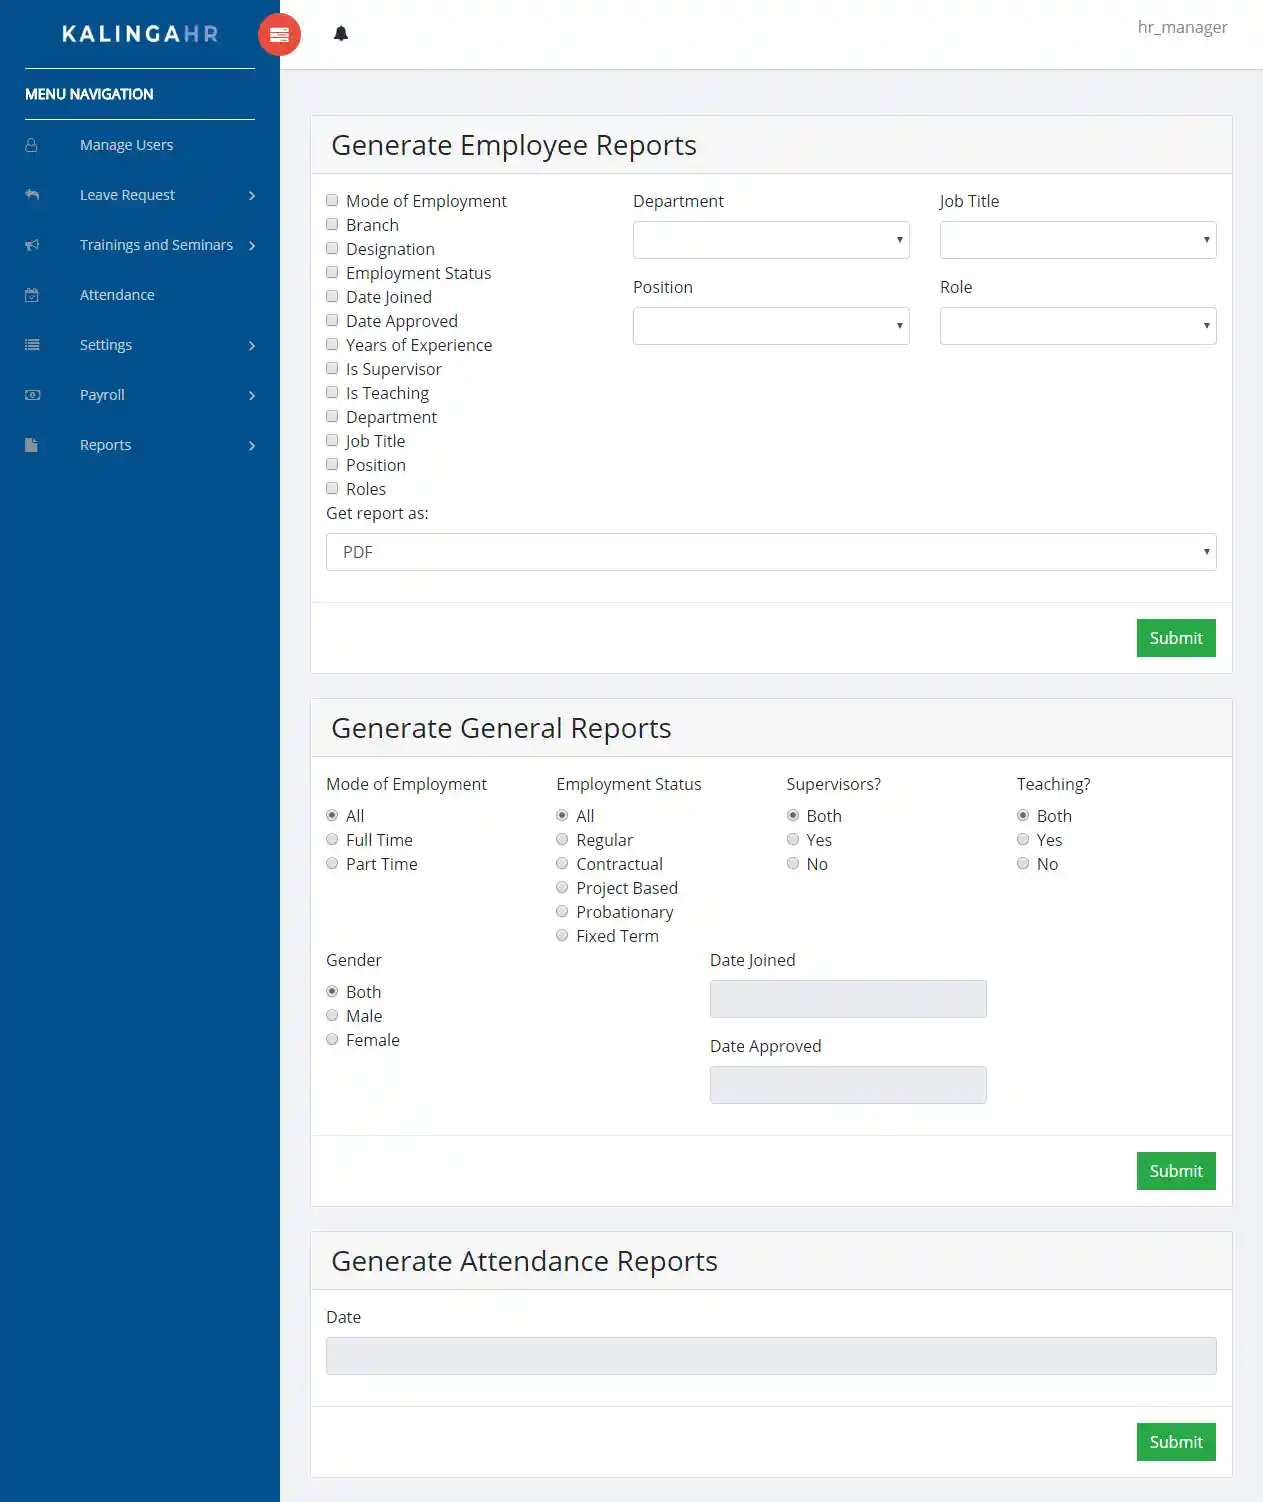Click the Date Approved input field
Screen dimensions: 1263x1502
(848, 1085)
